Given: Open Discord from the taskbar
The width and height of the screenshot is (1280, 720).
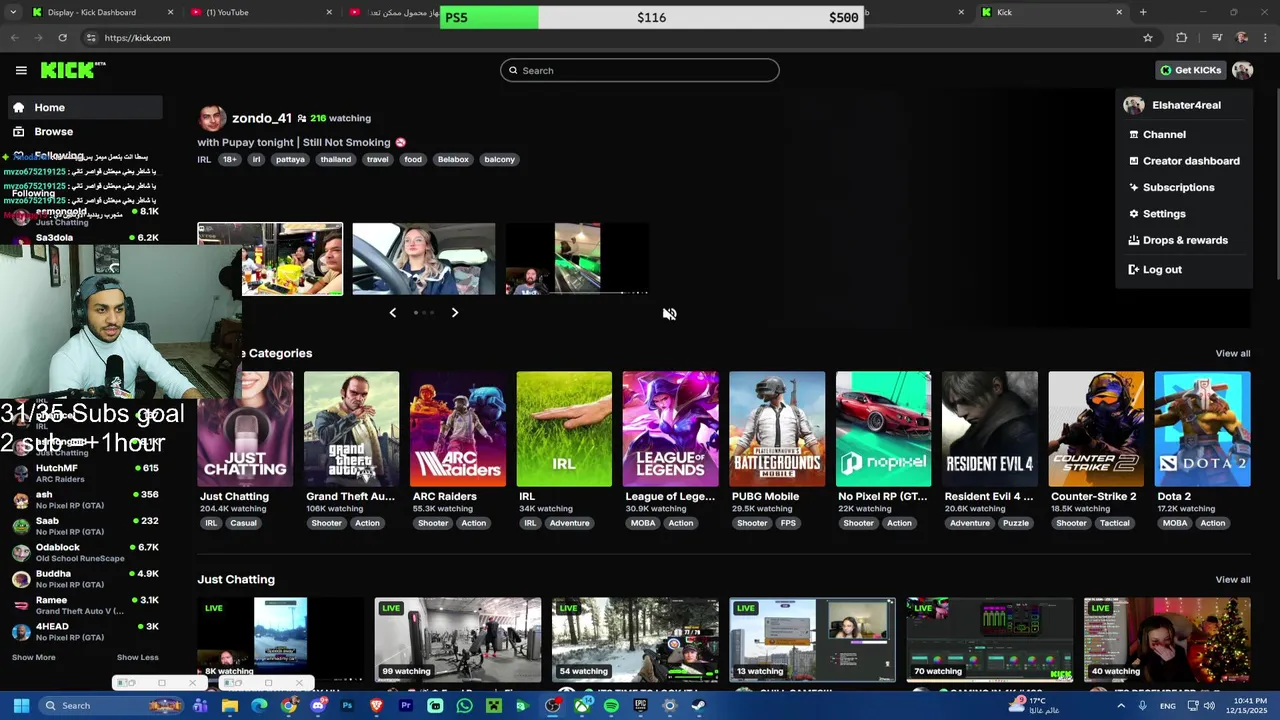Looking at the screenshot, I should pyautogui.click(x=318, y=705).
